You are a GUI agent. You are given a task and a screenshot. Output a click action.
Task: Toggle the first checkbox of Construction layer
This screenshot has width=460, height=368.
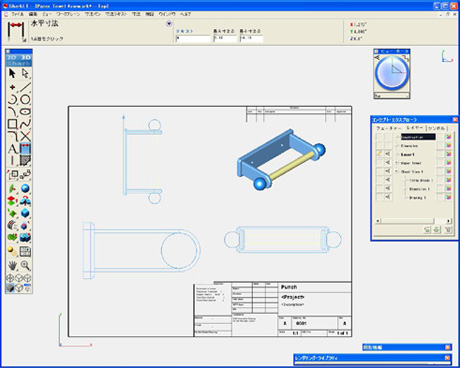[x=379, y=137]
